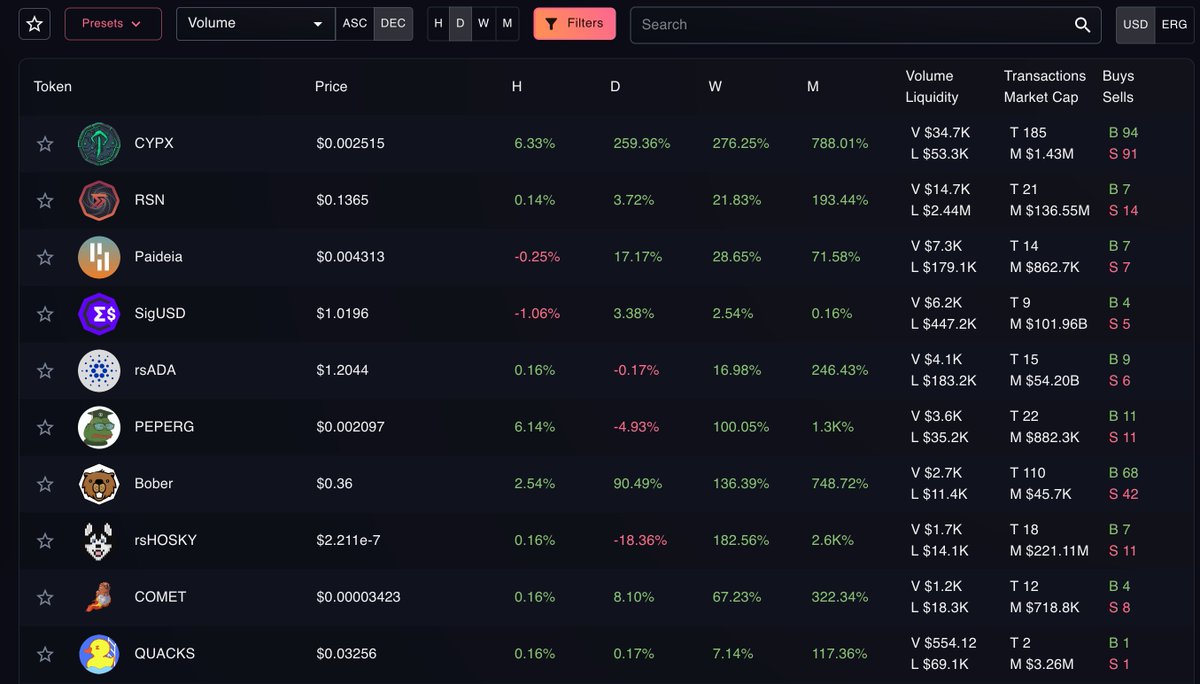Open the Filters button
This screenshot has height=684, width=1200.
click(575, 24)
